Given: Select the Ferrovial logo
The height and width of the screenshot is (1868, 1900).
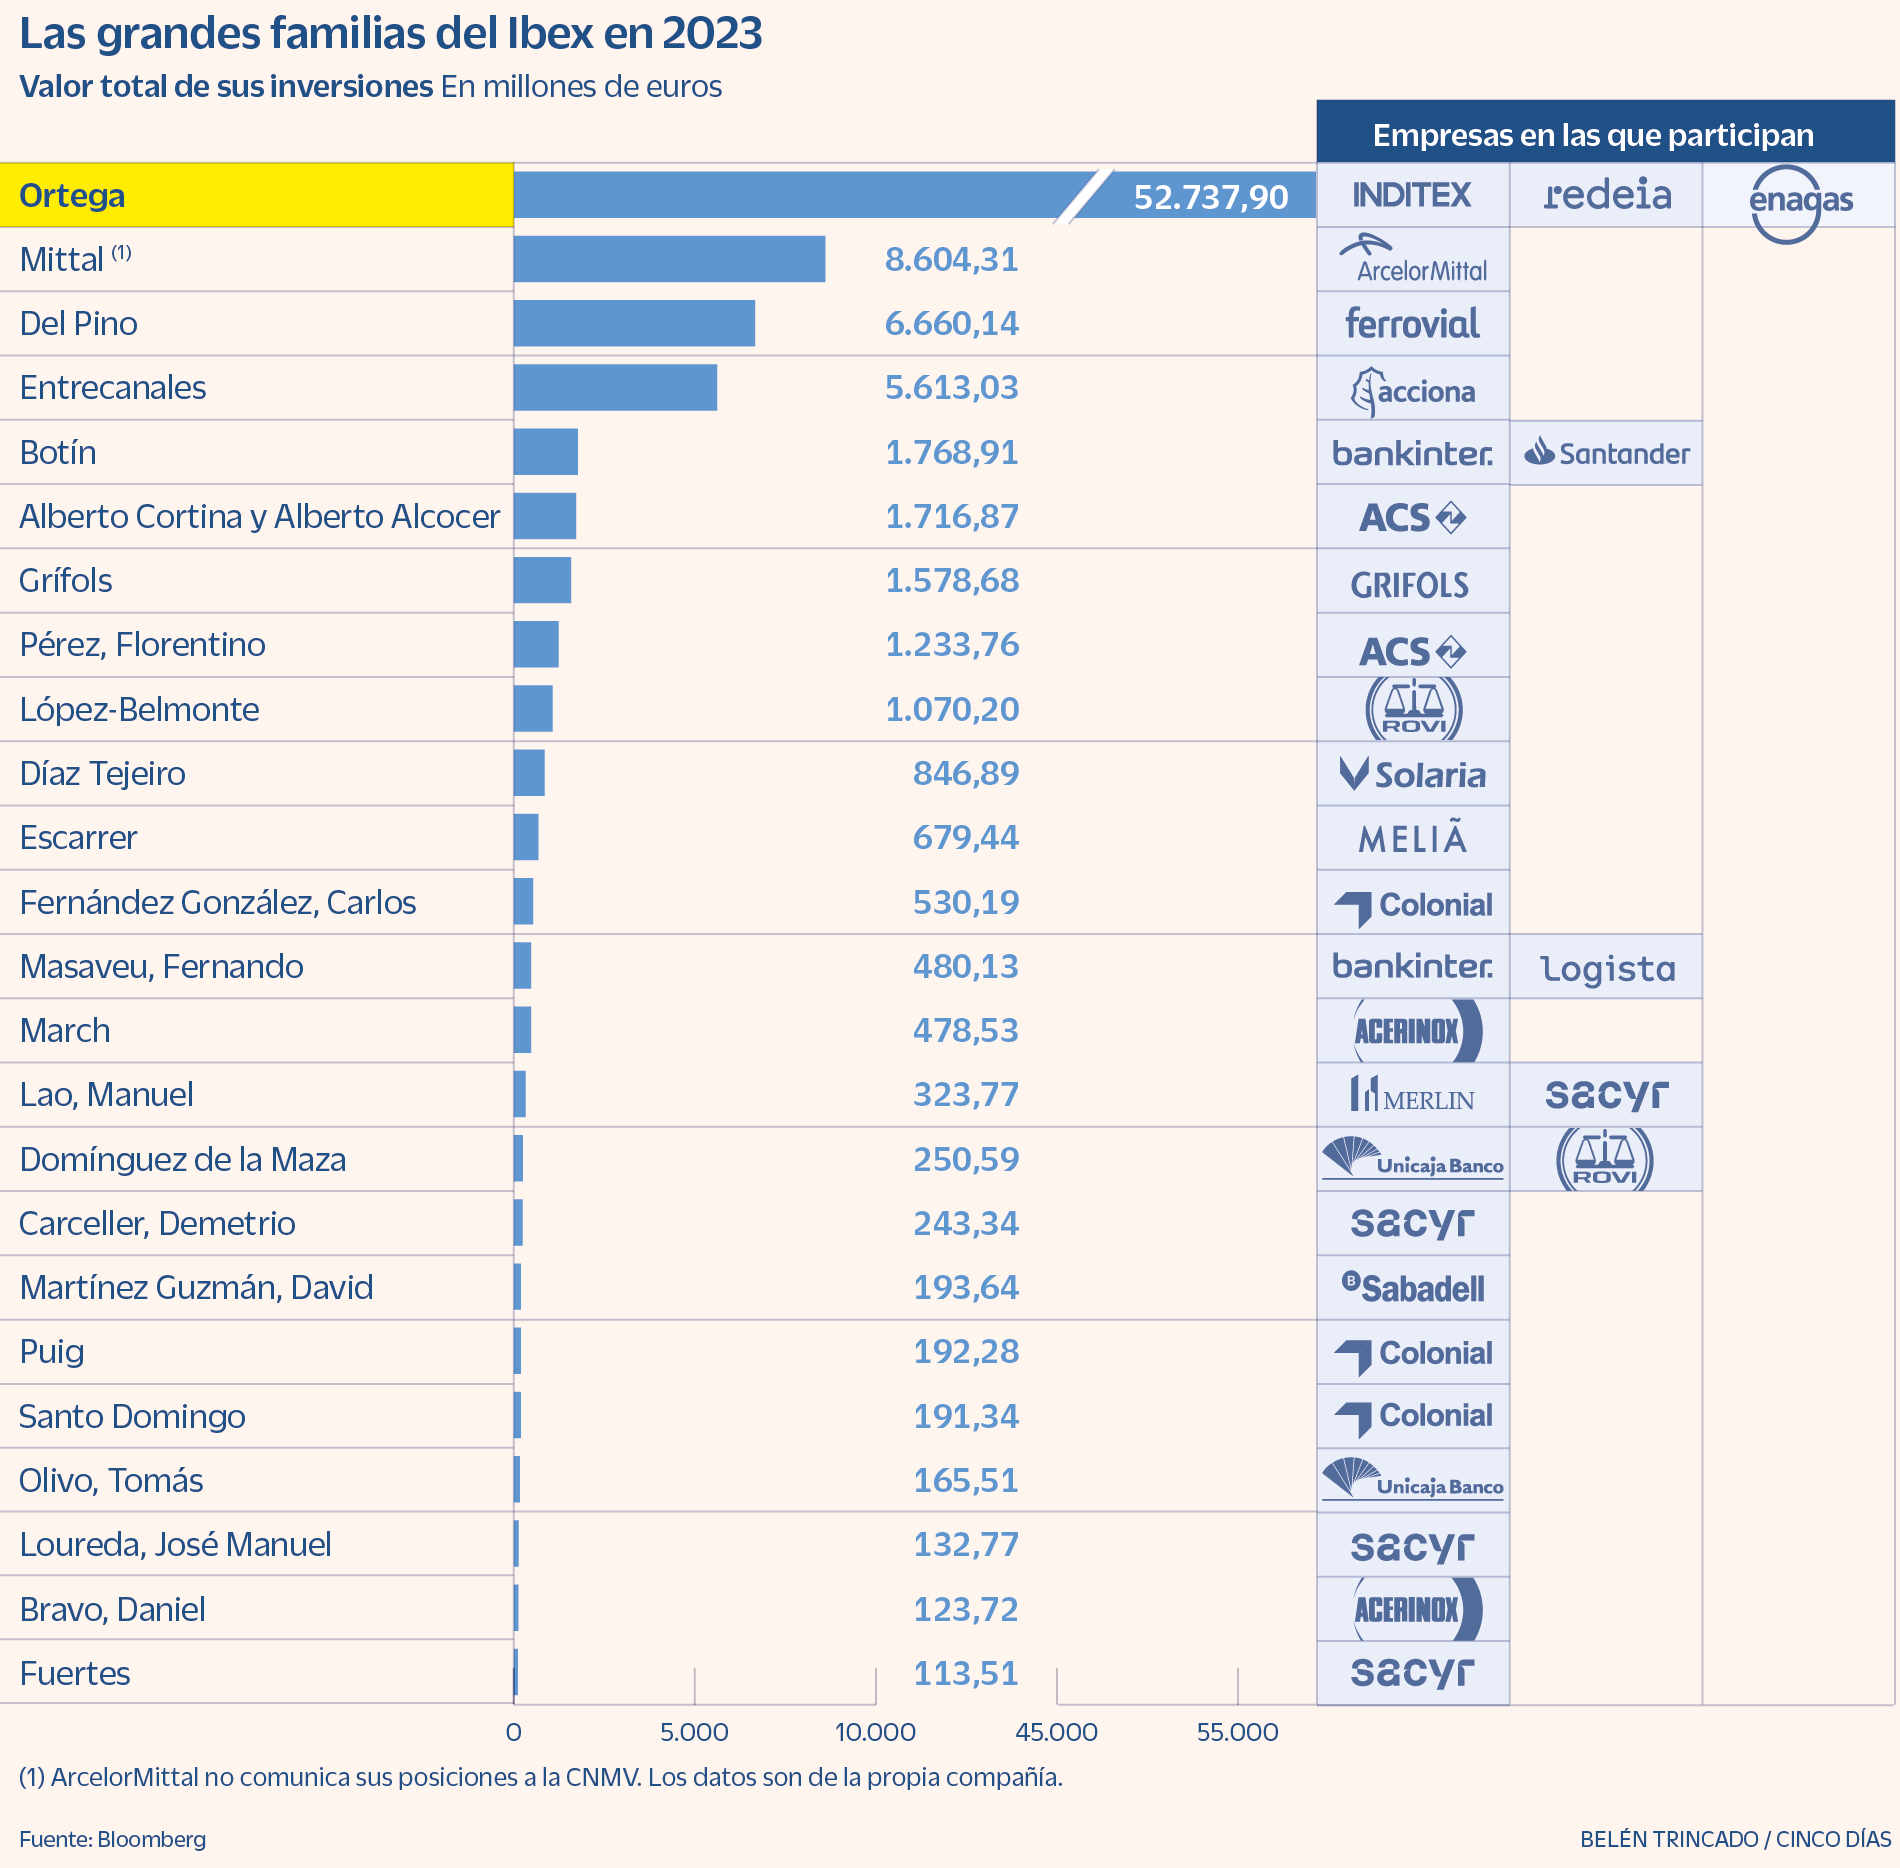Looking at the screenshot, I should [1412, 324].
